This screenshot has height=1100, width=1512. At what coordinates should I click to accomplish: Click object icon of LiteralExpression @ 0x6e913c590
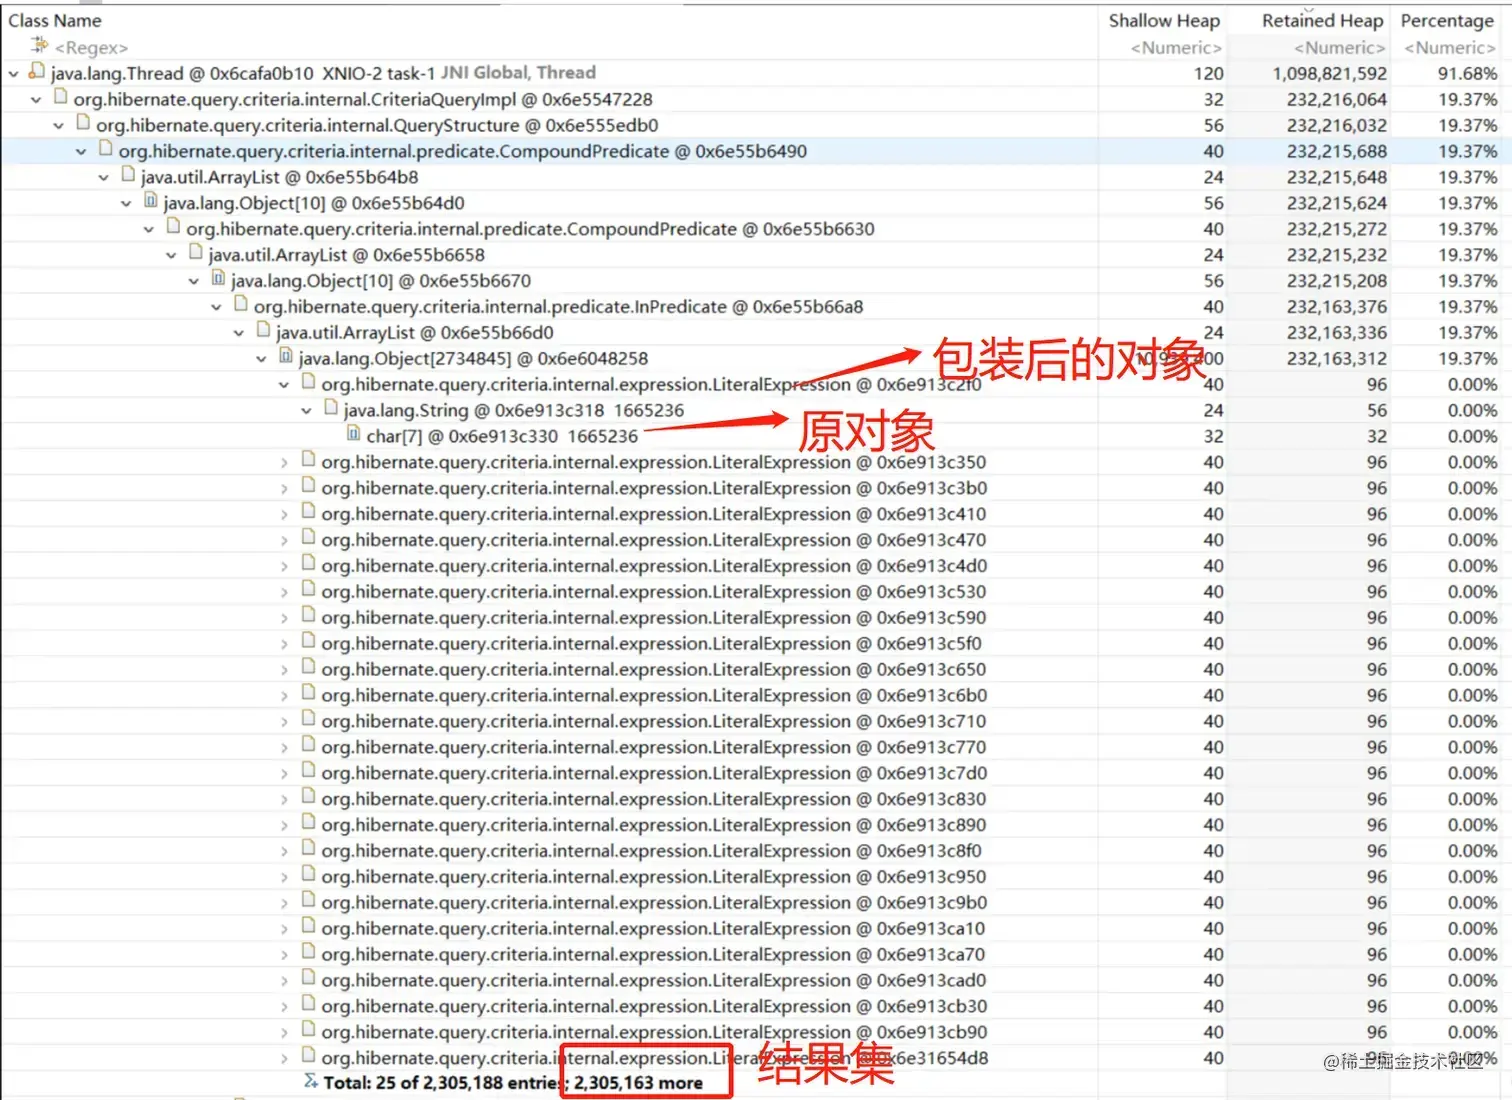click(x=308, y=616)
